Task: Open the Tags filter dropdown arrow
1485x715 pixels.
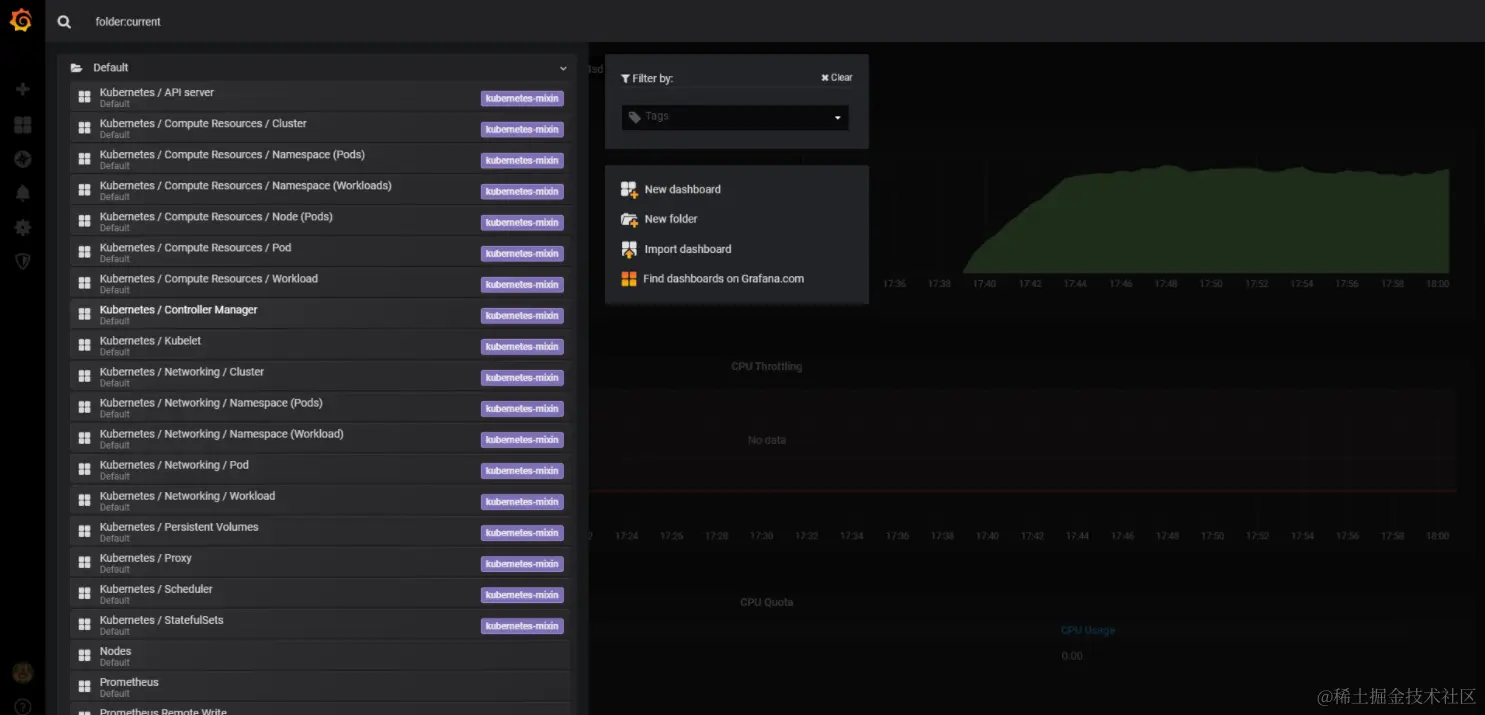Action: point(838,118)
